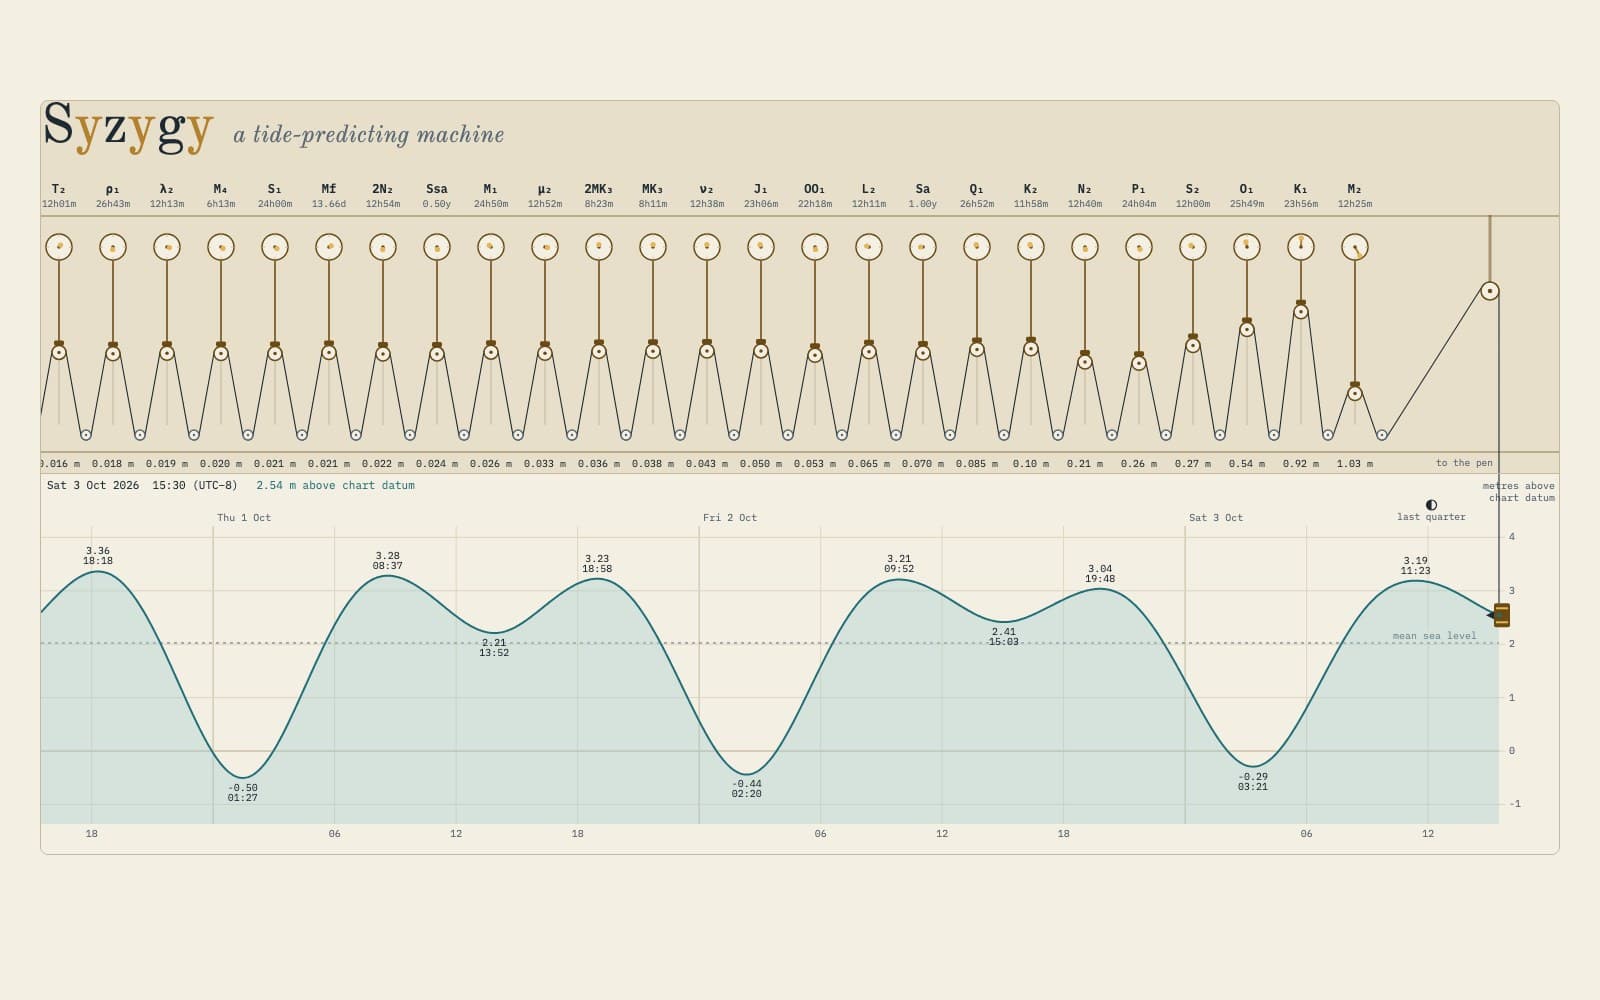This screenshot has width=1600, height=1000.
Task: Click the '0.54 m' amplitude under O₁
Action: tap(1247, 464)
